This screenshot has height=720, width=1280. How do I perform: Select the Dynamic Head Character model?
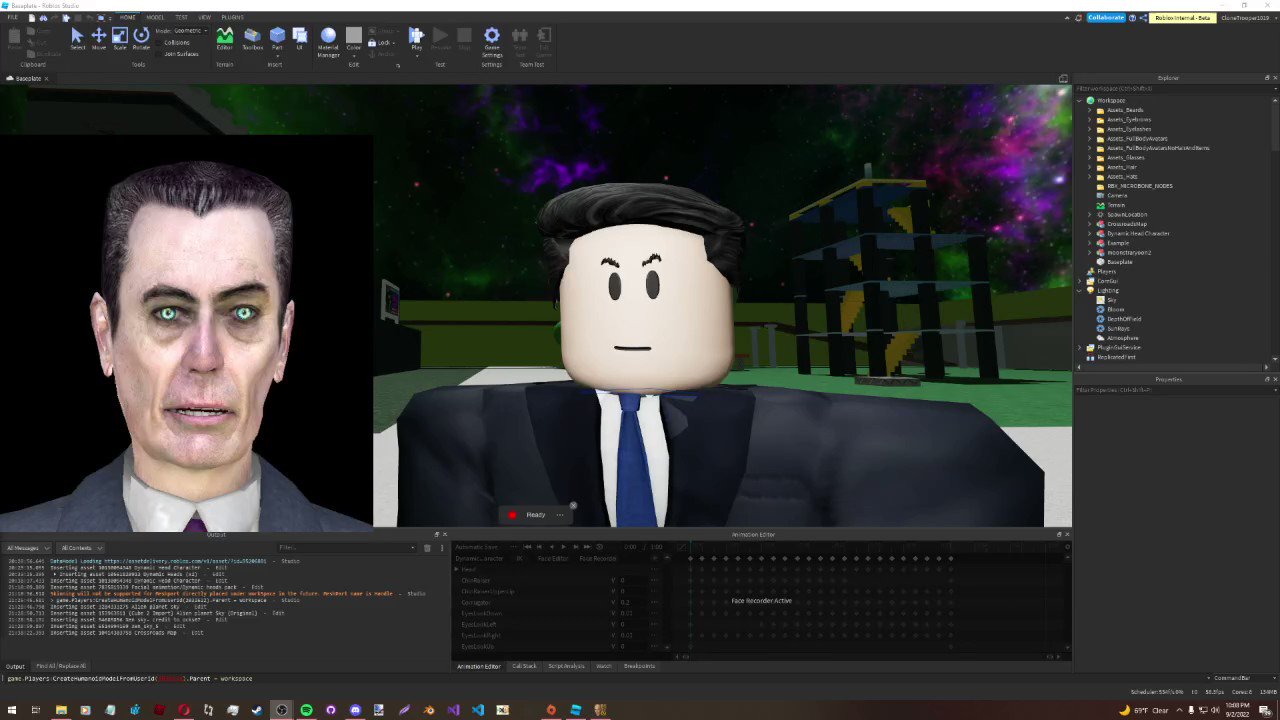tap(1138, 233)
